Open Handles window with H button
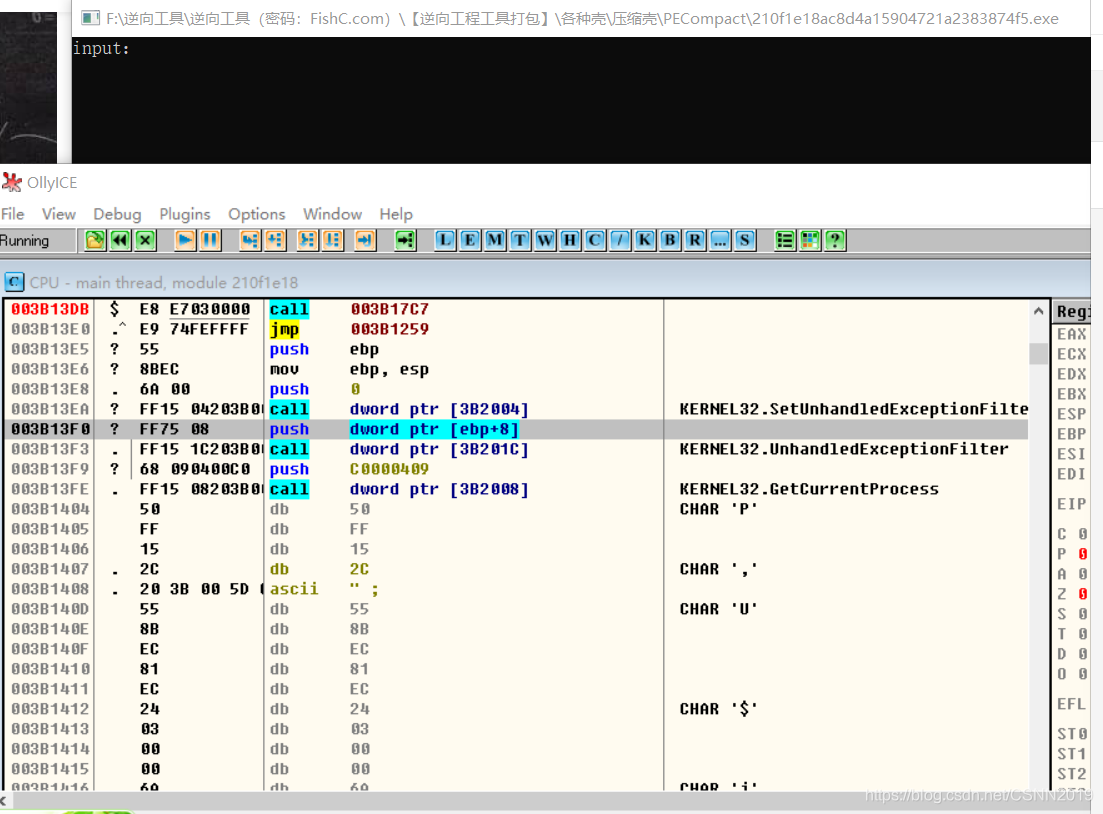 point(570,241)
